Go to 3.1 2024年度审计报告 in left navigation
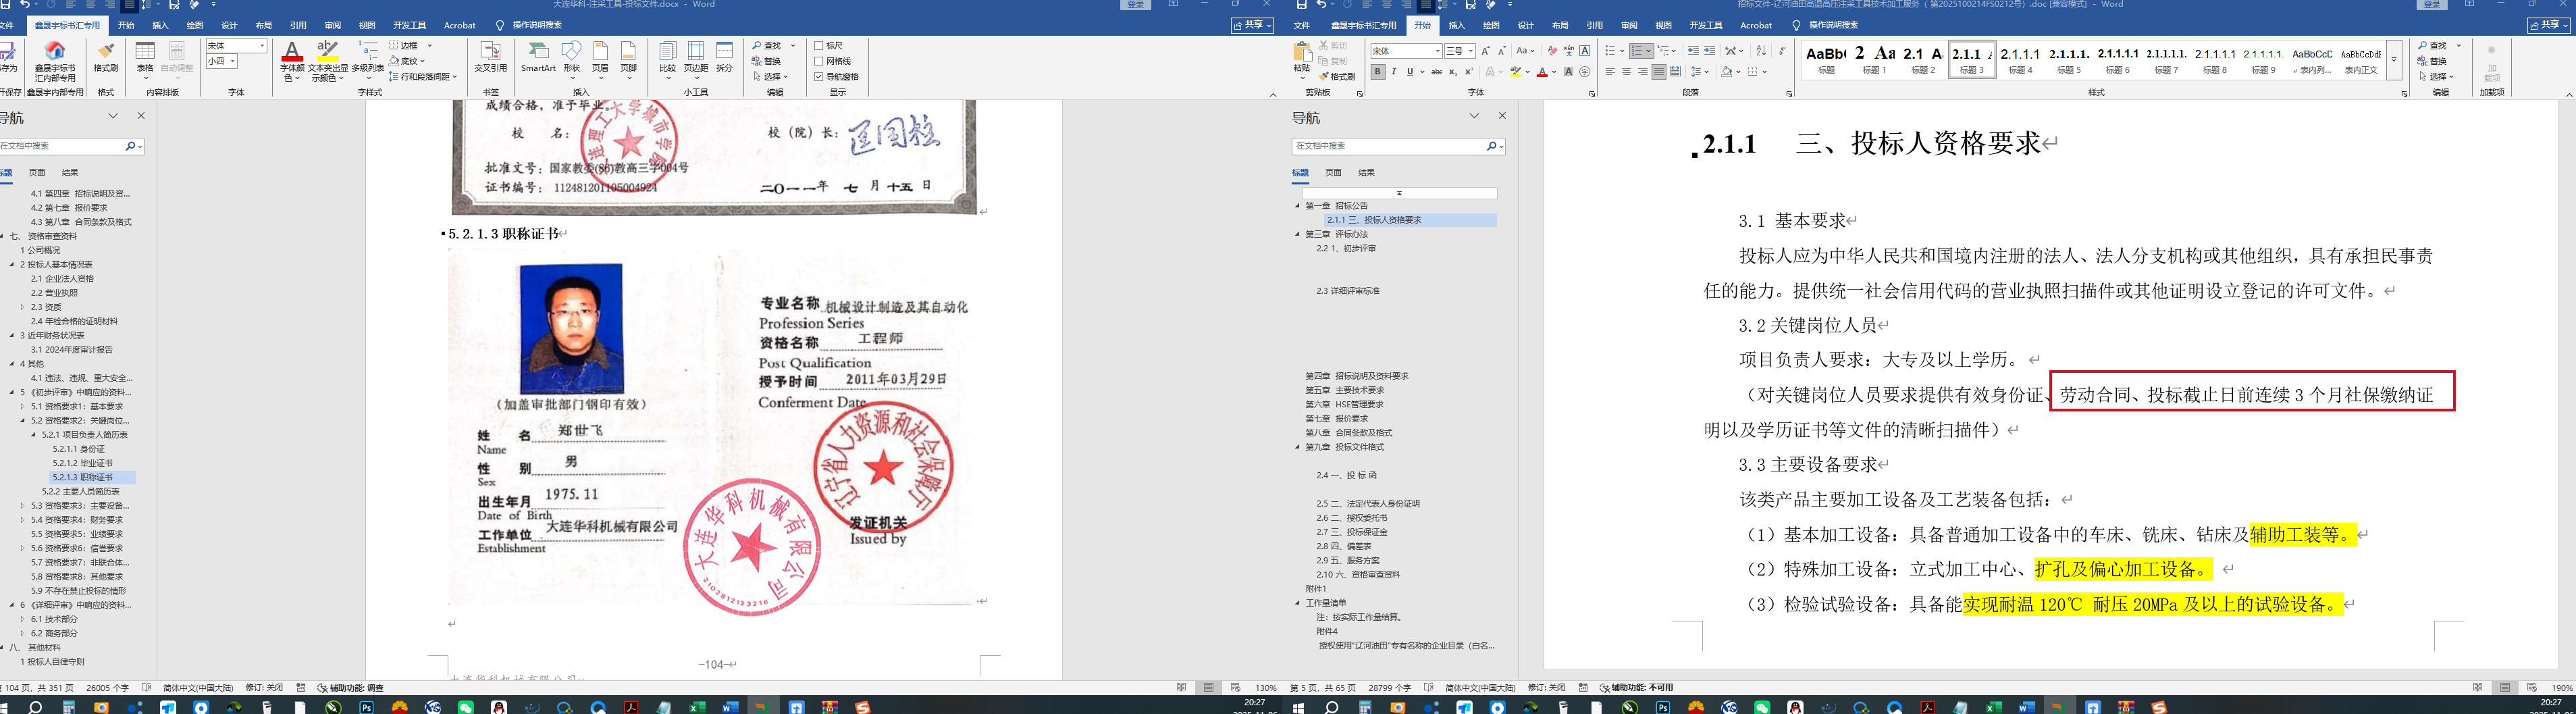Viewport: 2576px width, 714px height. 71,350
